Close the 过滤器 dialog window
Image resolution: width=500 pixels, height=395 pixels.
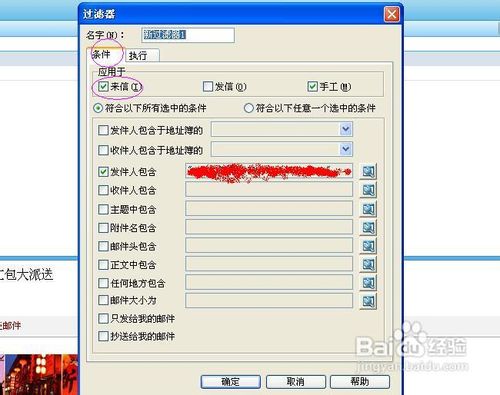(392, 14)
